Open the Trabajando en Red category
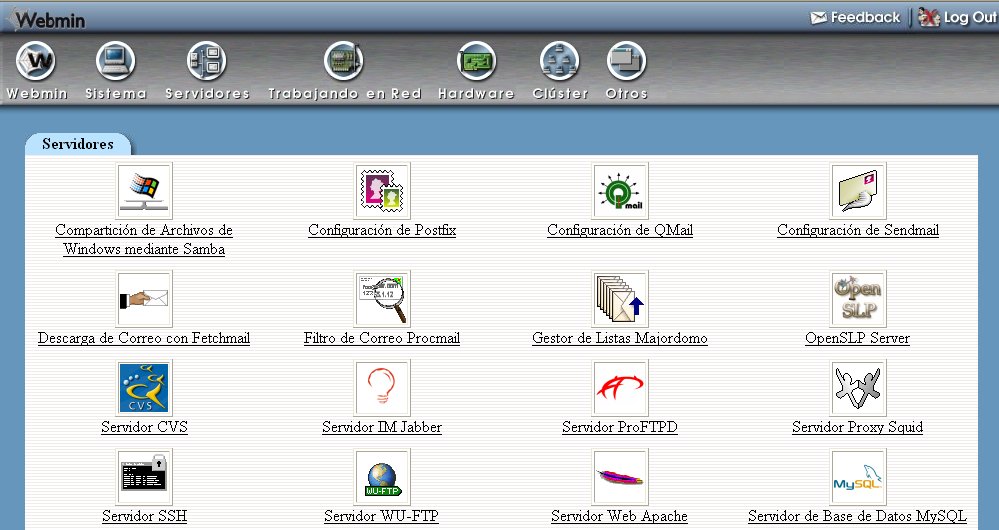Image resolution: width=999 pixels, height=530 pixels. 344,70
